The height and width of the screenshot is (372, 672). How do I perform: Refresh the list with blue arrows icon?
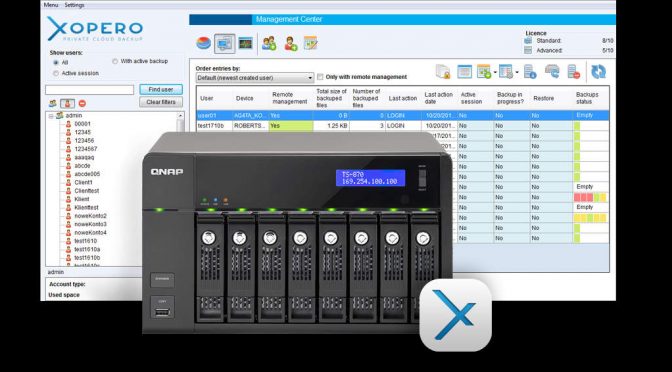599,72
